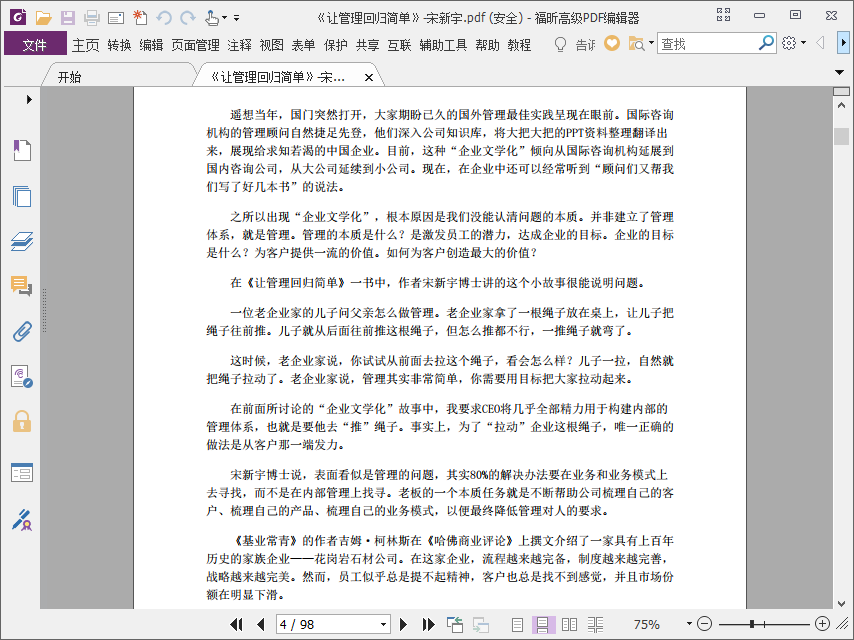Expand the left navigation panel
854x640 pixels.
coord(29,99)
